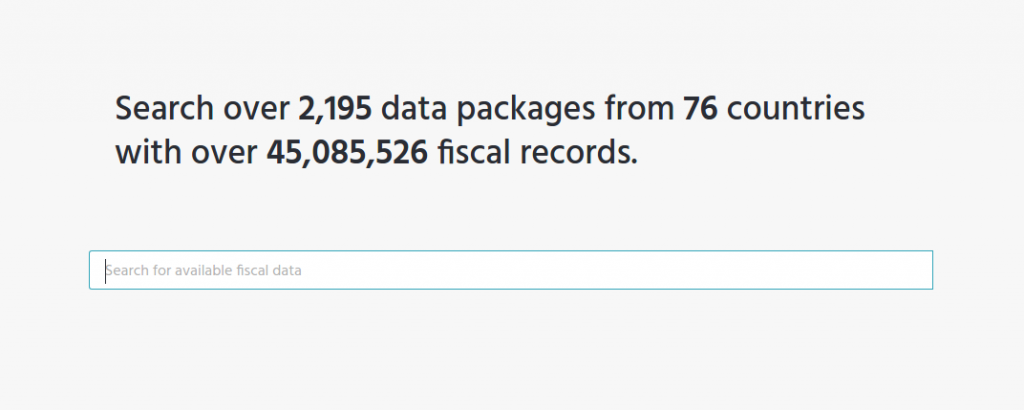Click the word 'data' in the headline
The image size is (1024, 410).
click(413, 110)
